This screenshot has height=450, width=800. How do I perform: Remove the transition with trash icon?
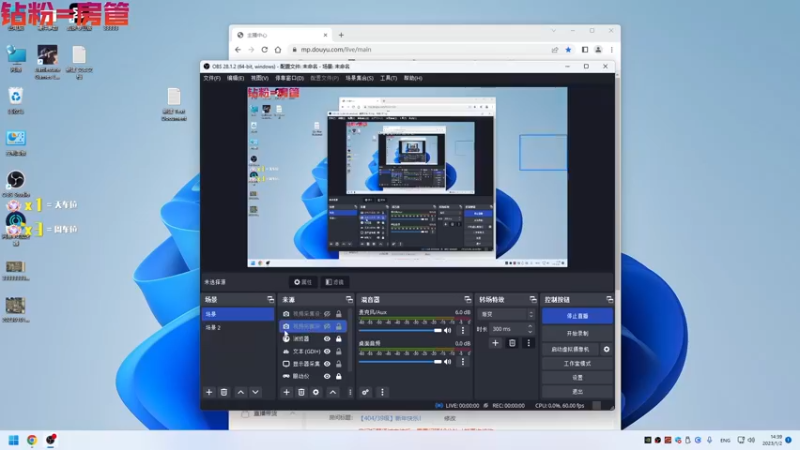tap(512, 343)
